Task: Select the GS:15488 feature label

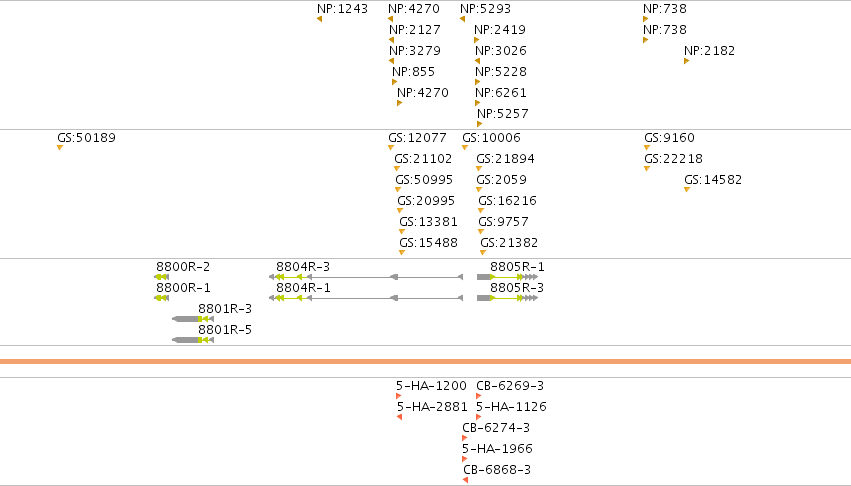Action: point(428,243)
